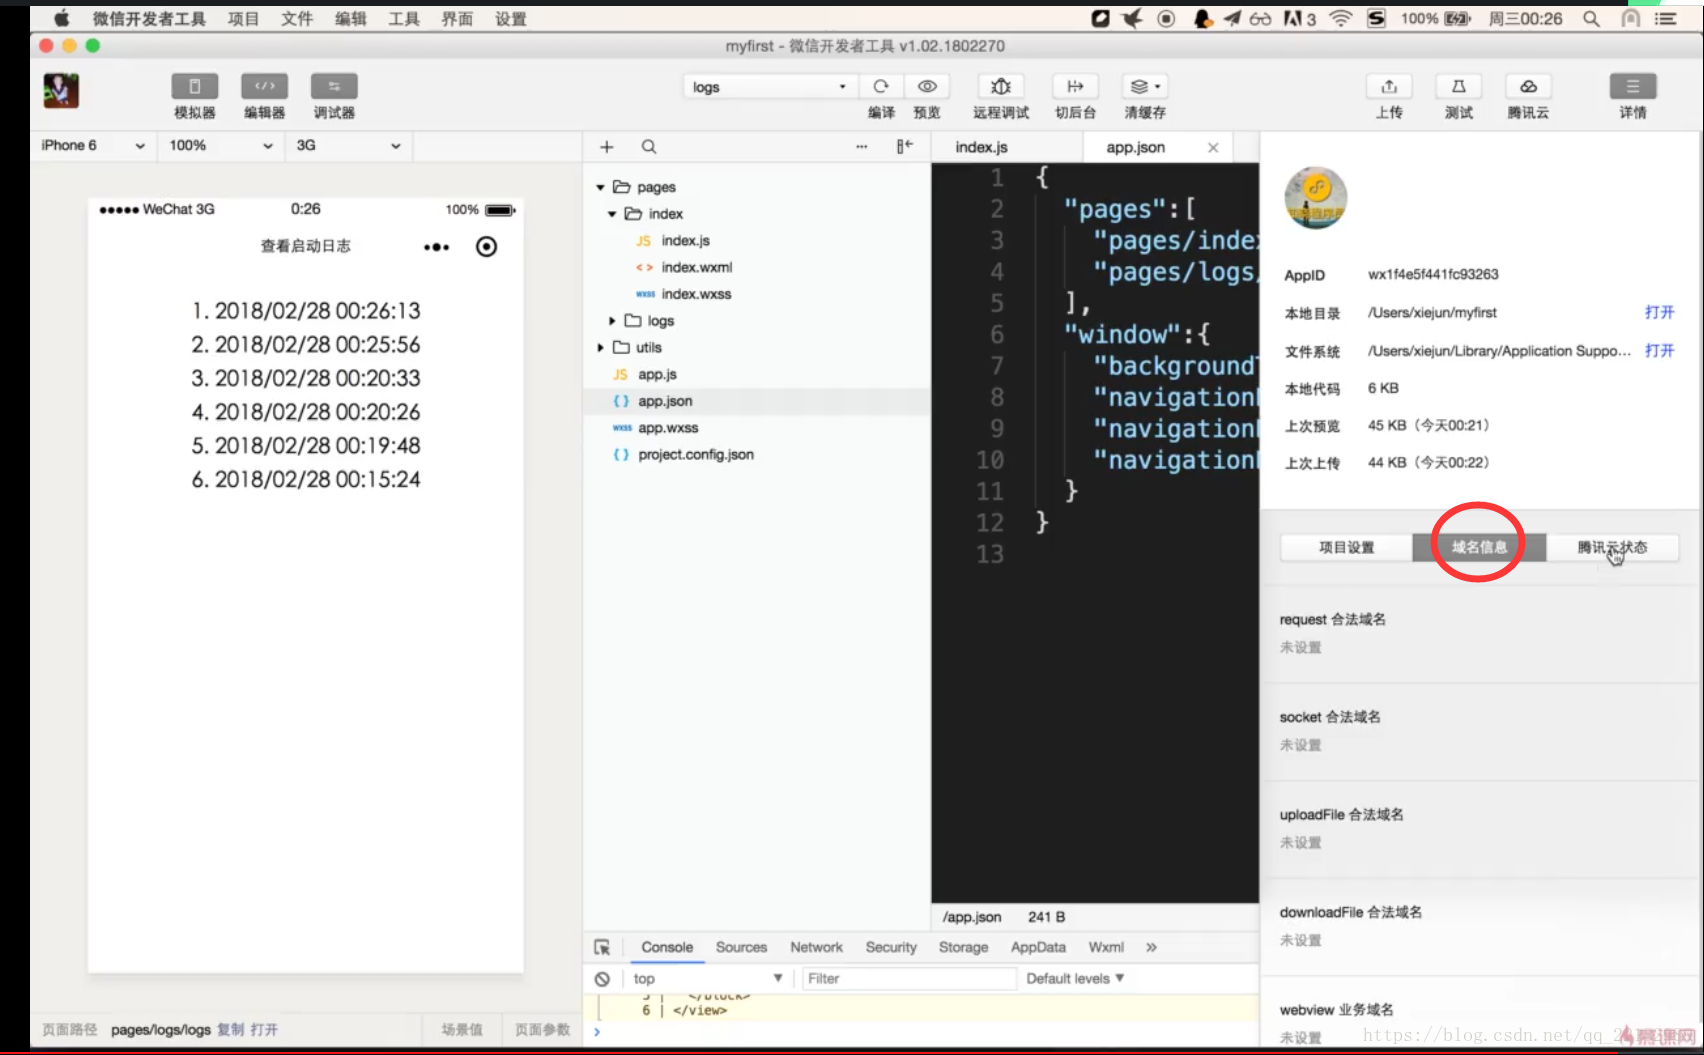Open the 项目 menu
1704x1055 pixels.
(243, 19)
